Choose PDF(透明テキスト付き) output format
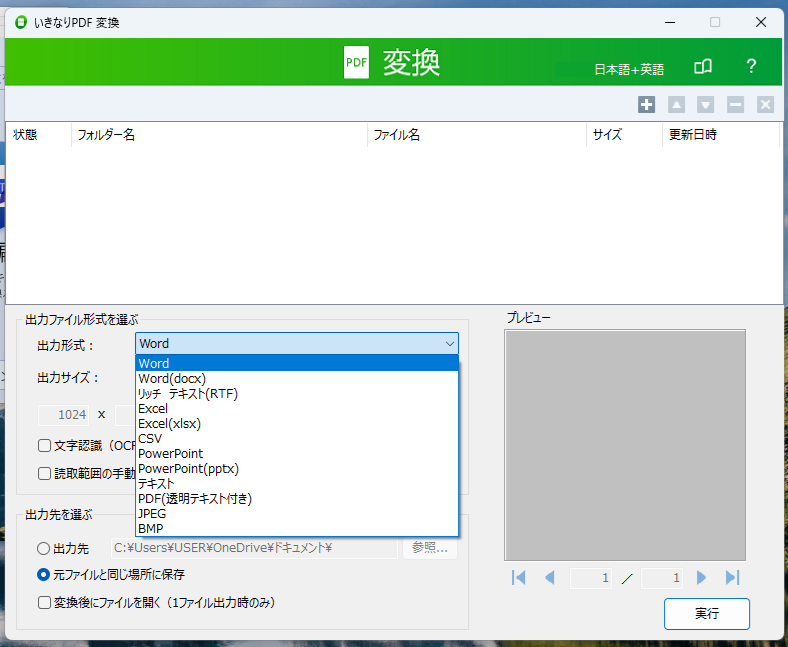788x647 pixels. click(297, 499)
